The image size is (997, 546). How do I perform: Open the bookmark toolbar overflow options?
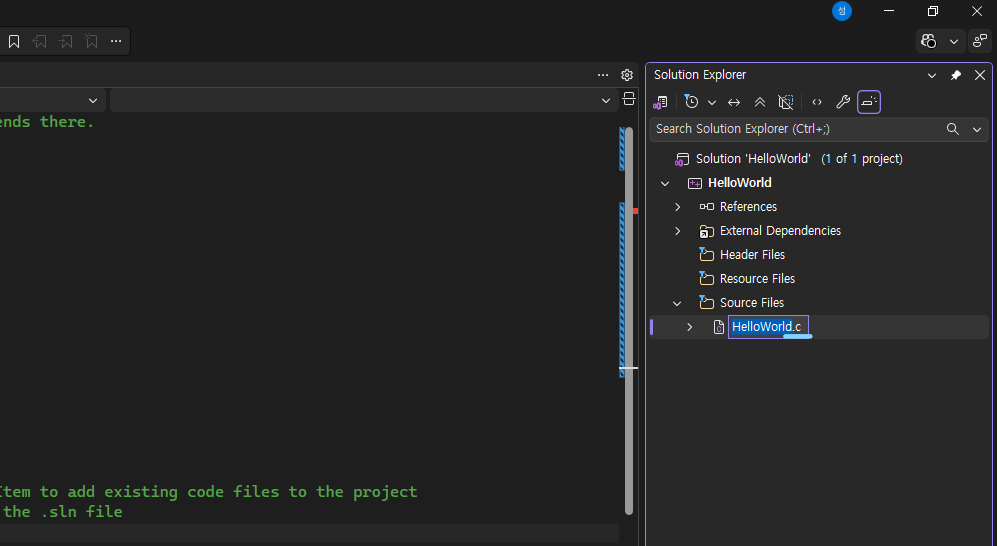point(116,41)
